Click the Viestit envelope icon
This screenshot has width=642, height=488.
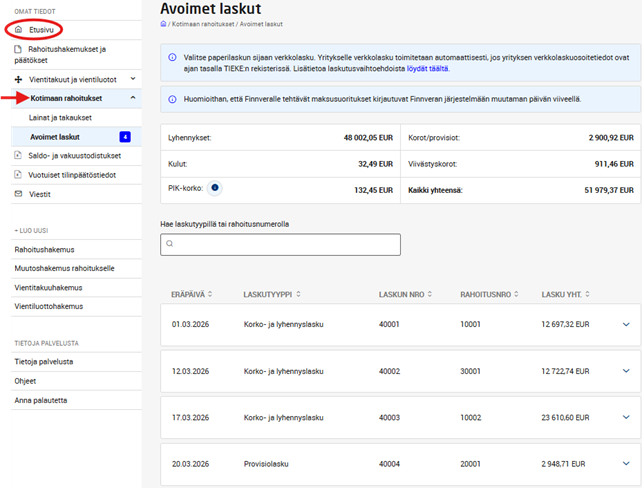click(x=18, y=192)
